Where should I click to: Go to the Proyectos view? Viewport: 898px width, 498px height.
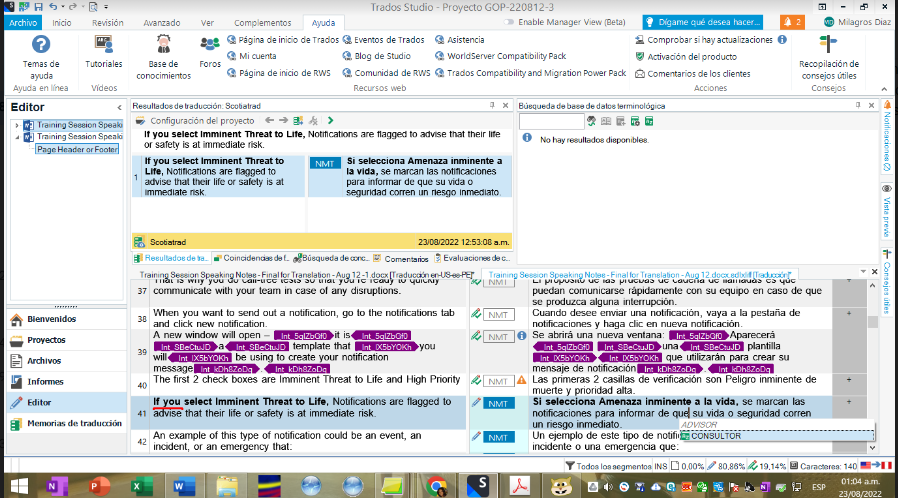(66, 339)
